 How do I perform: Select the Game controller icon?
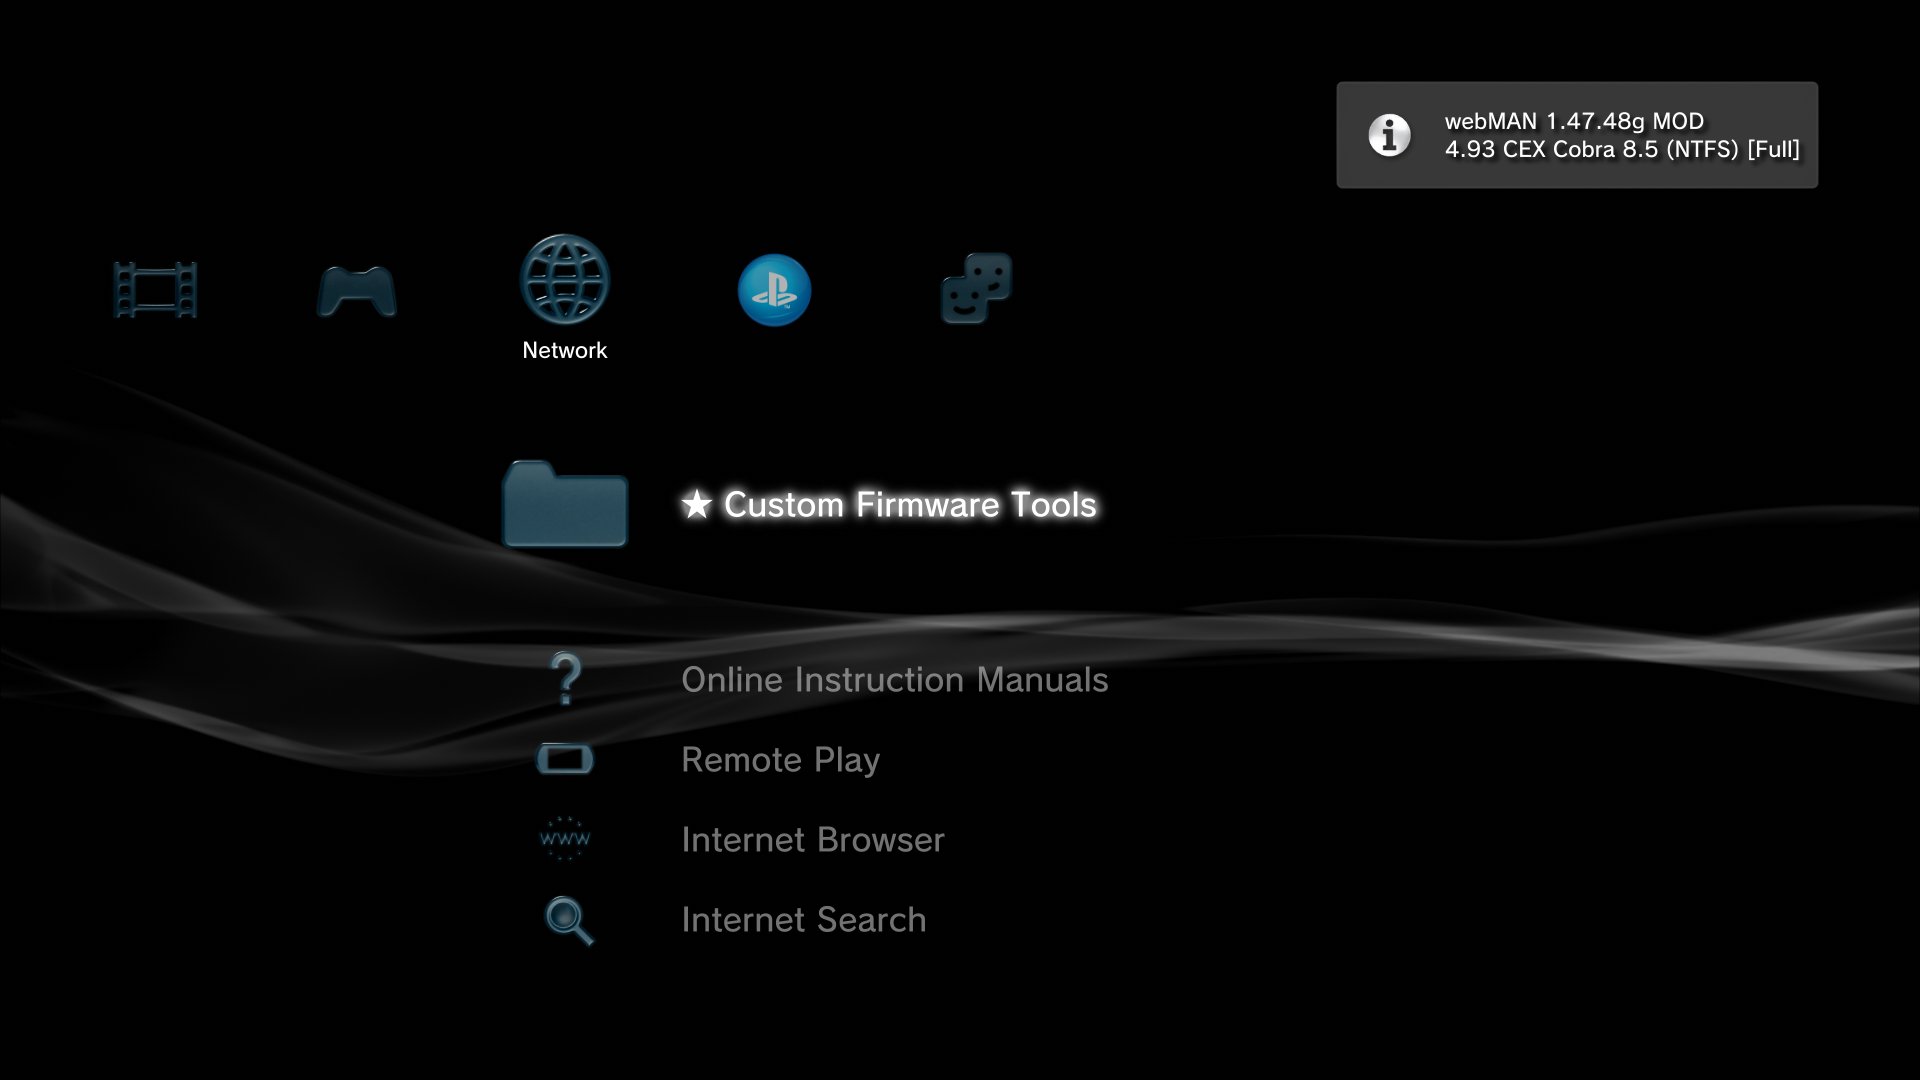click(x=357, y=291)
